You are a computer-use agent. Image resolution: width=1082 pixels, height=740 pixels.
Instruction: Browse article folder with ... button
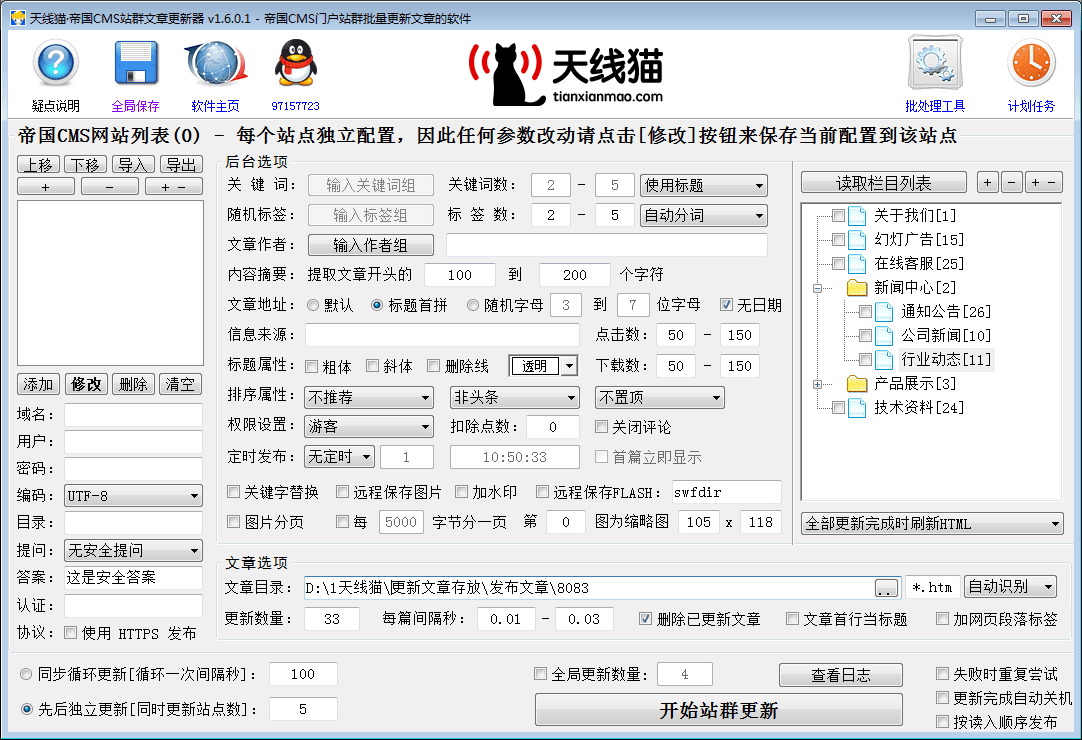click(x=887, y=587)
